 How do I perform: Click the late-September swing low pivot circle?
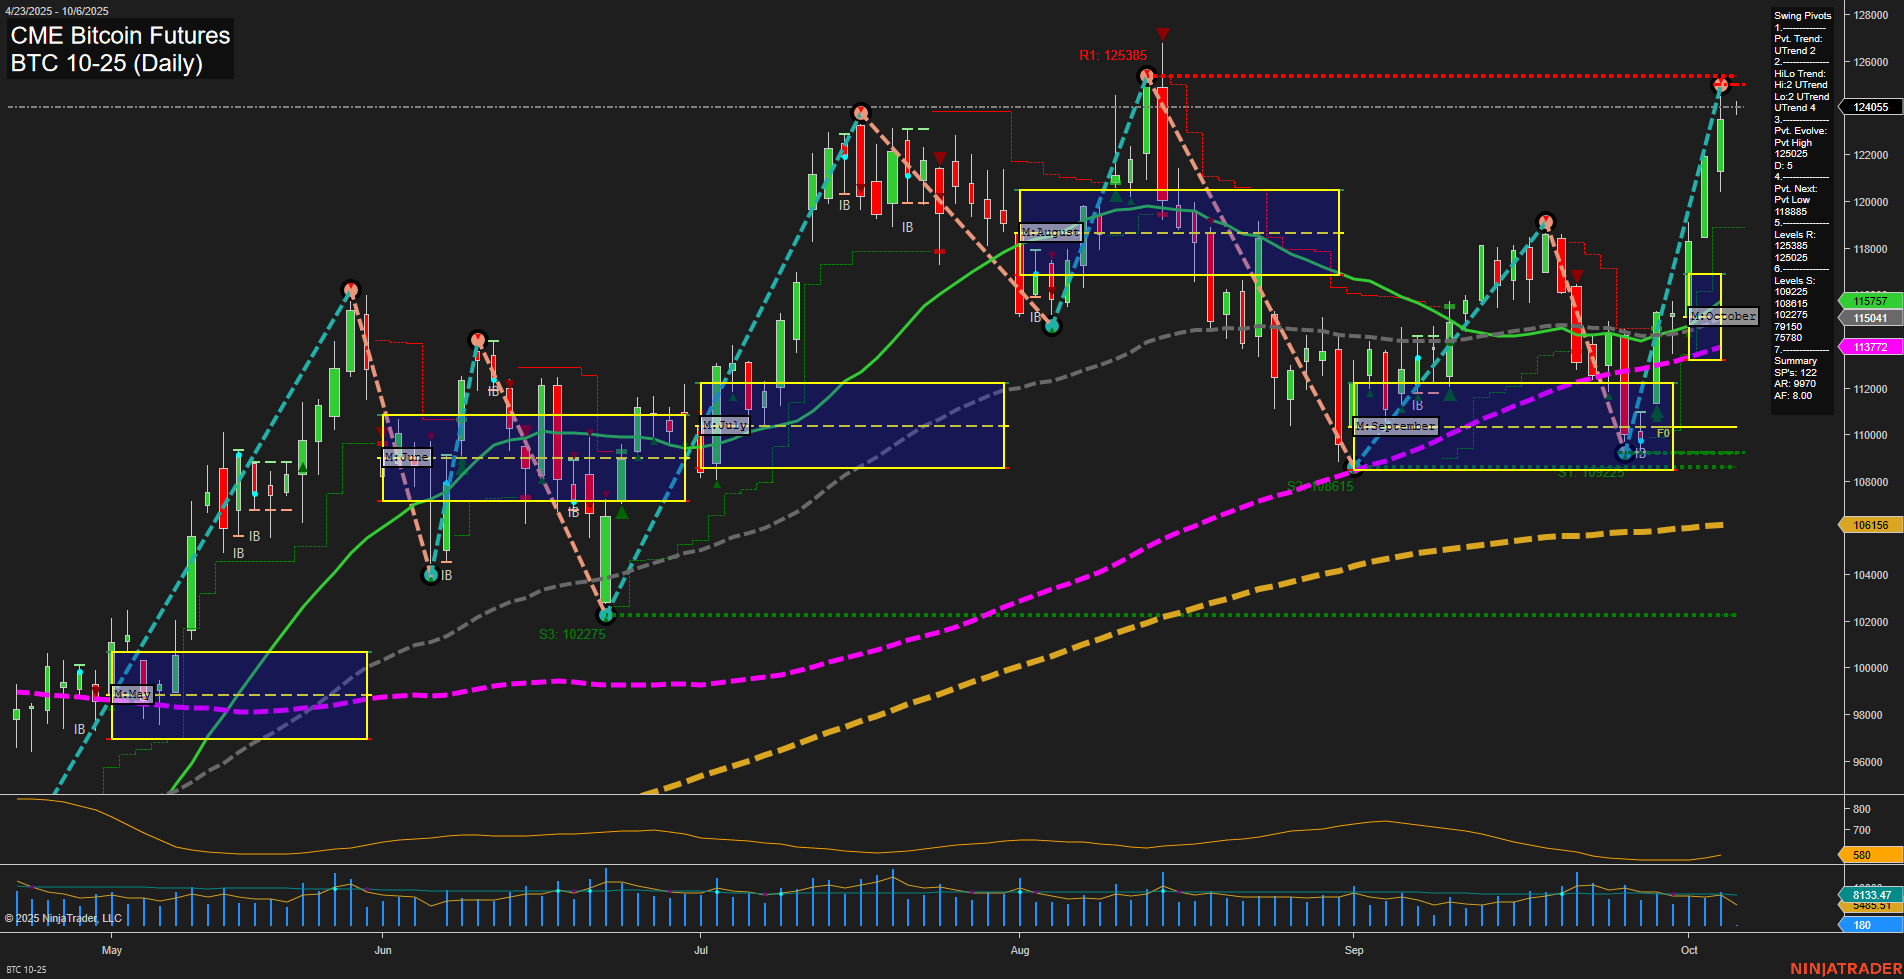click(1625, 453)
